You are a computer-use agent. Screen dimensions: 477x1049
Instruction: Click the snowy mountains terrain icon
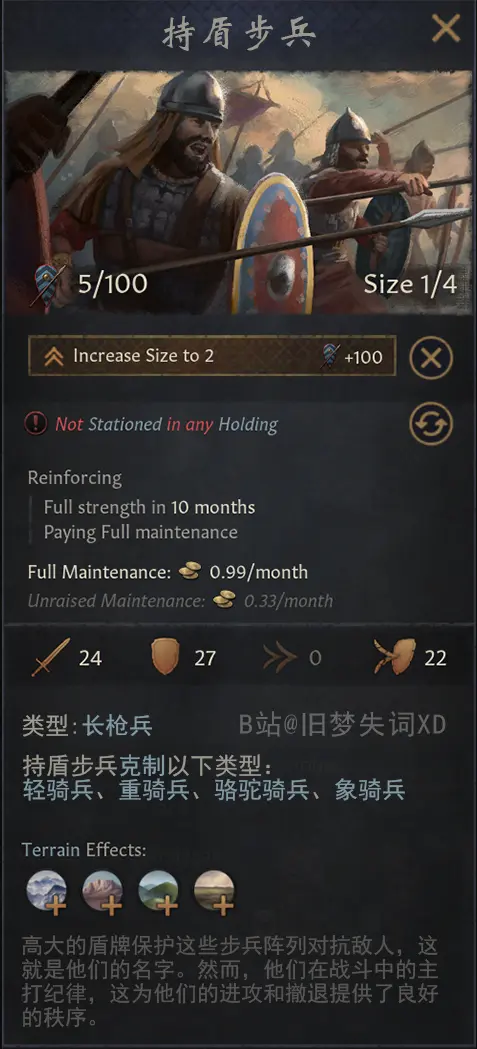pos(47,892)
